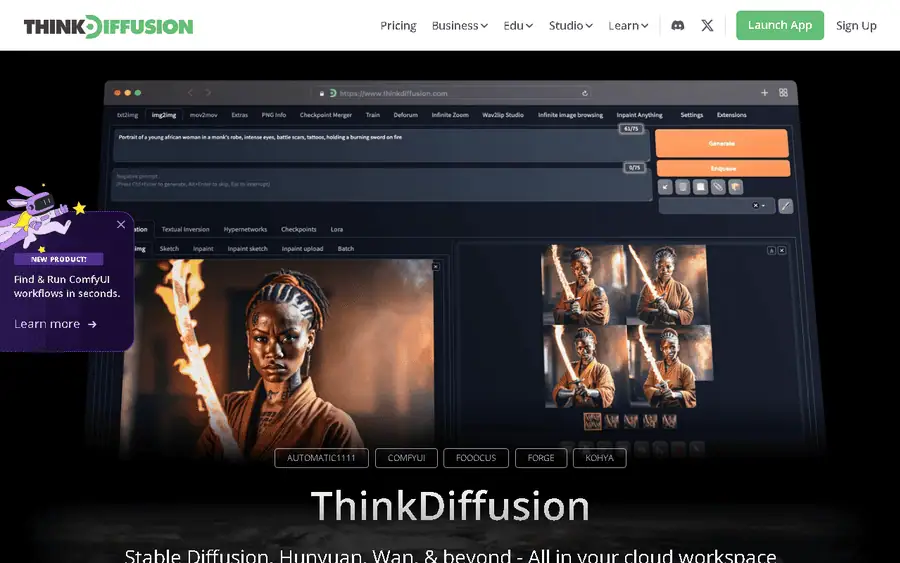
Task: Open the Discord icon link
Action: [677, 25]
